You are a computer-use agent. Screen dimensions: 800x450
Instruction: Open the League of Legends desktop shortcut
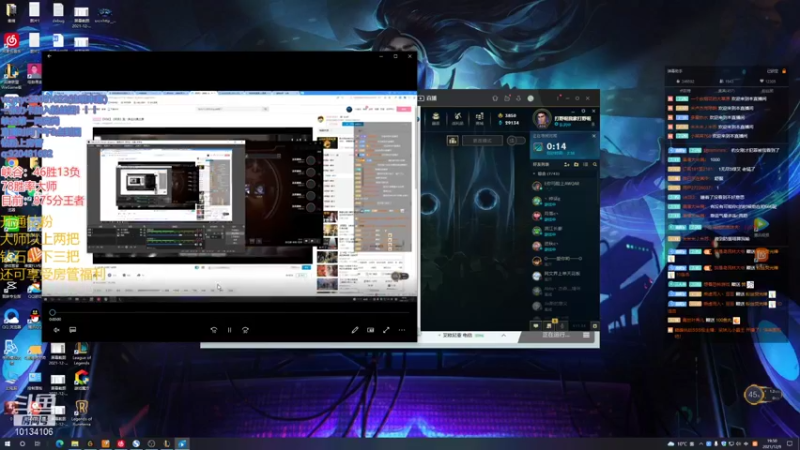click(x=81, y=355)
